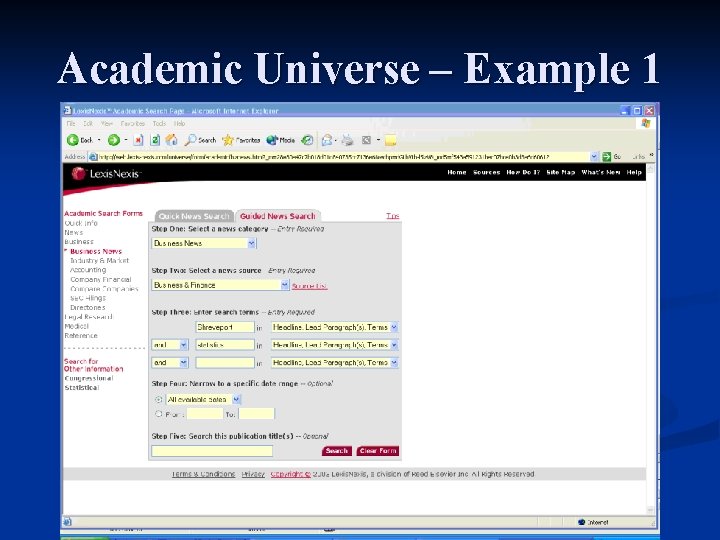Click the yellow note toolbar icon

coord(390,141)
